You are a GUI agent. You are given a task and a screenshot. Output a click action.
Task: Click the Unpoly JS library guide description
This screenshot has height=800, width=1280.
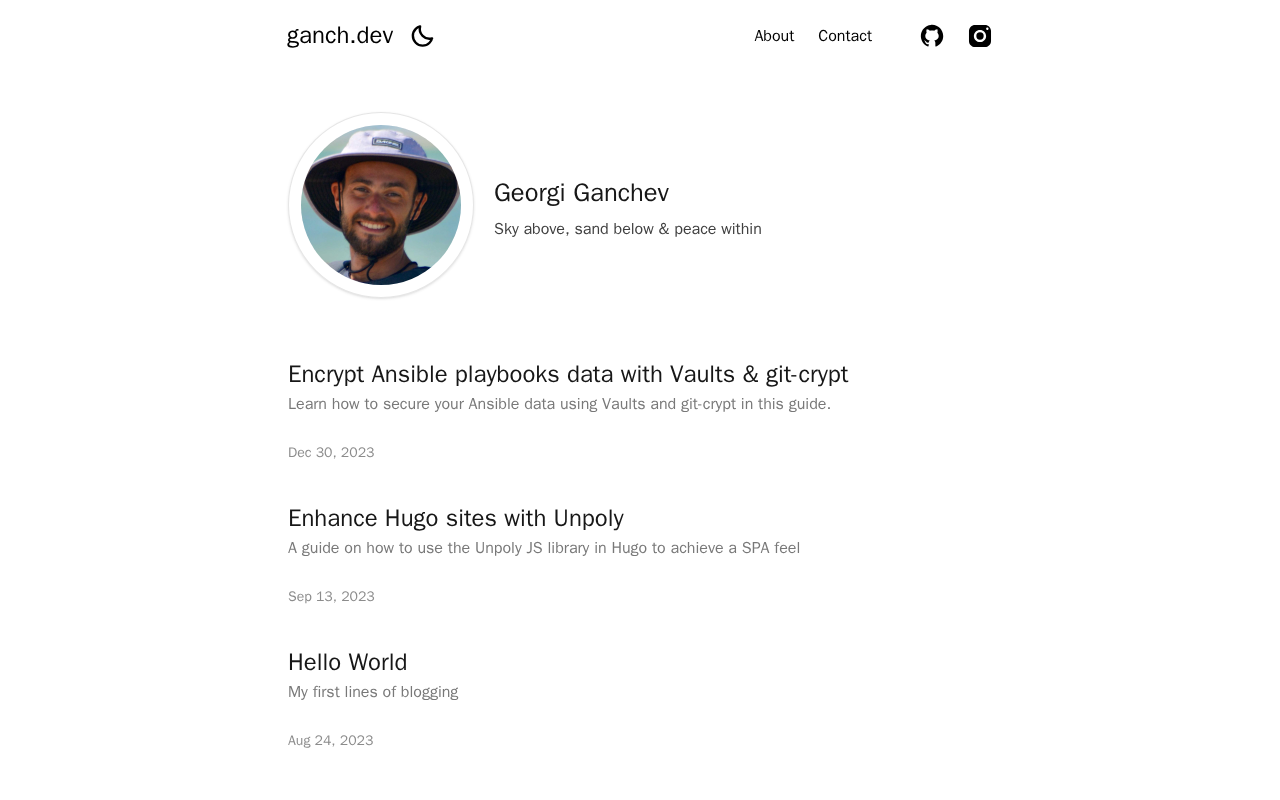click(544, 548)
